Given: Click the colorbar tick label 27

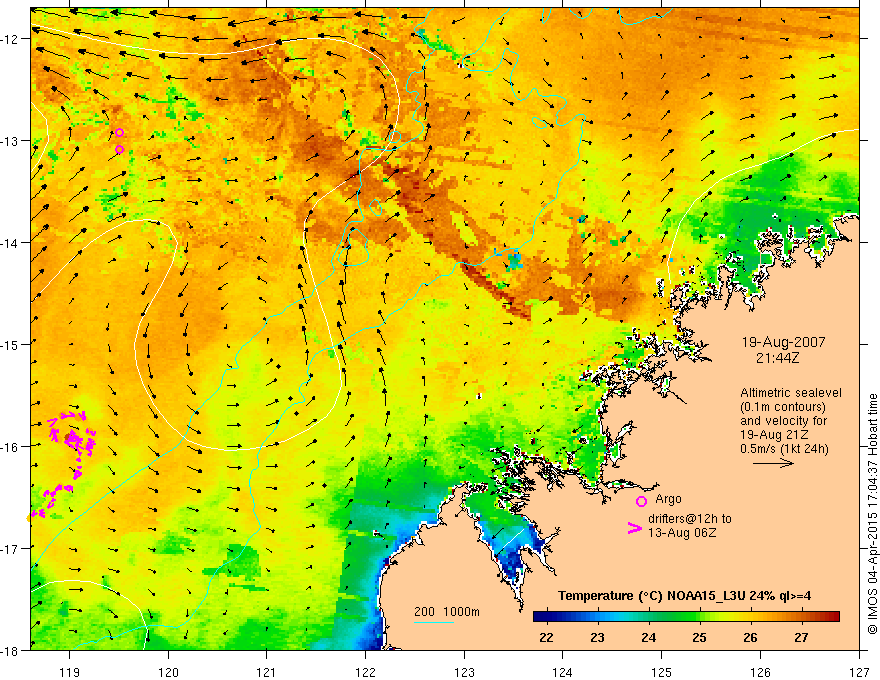Looking at the screenshot, I should pos(801,637).
